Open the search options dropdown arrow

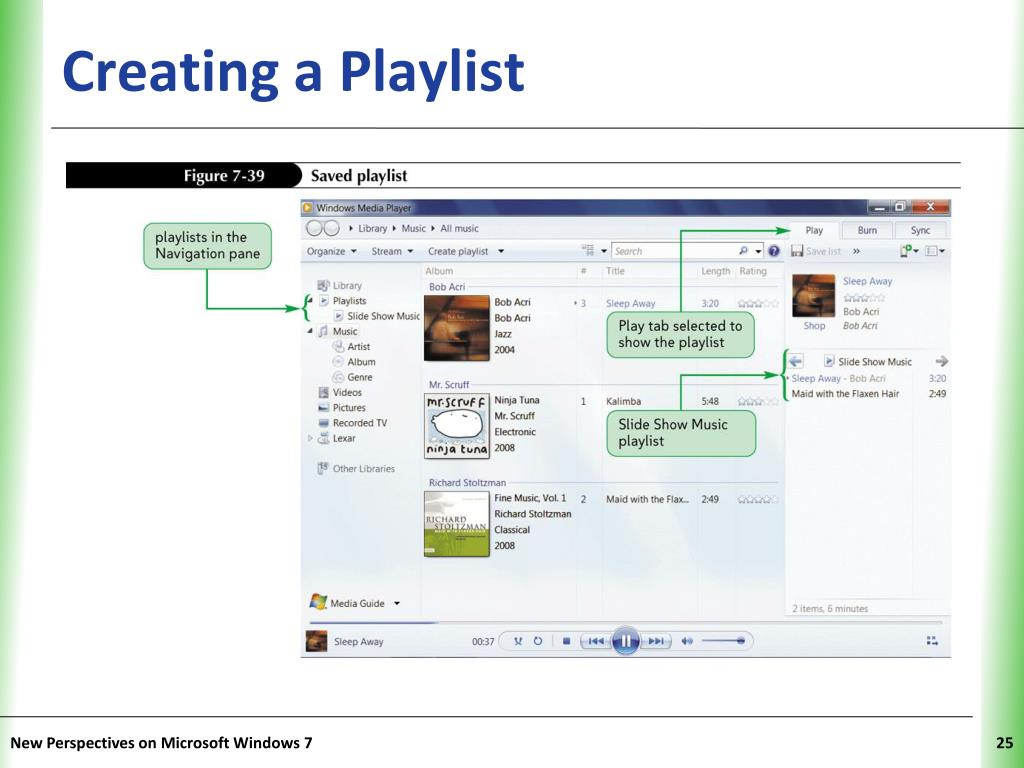758,251
